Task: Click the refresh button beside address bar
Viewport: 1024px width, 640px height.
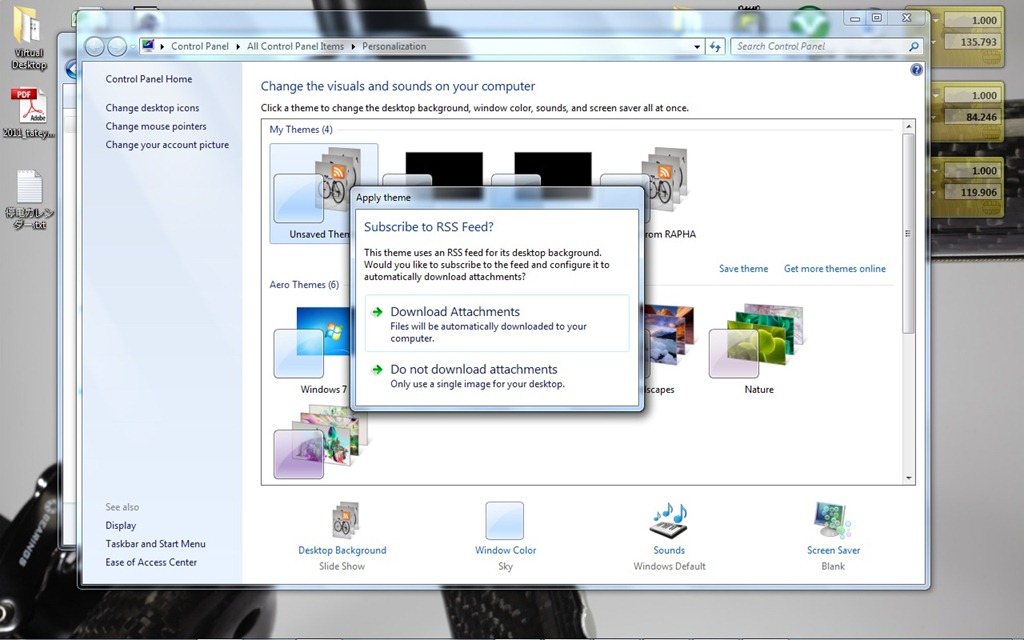Action: pos(715,46)
